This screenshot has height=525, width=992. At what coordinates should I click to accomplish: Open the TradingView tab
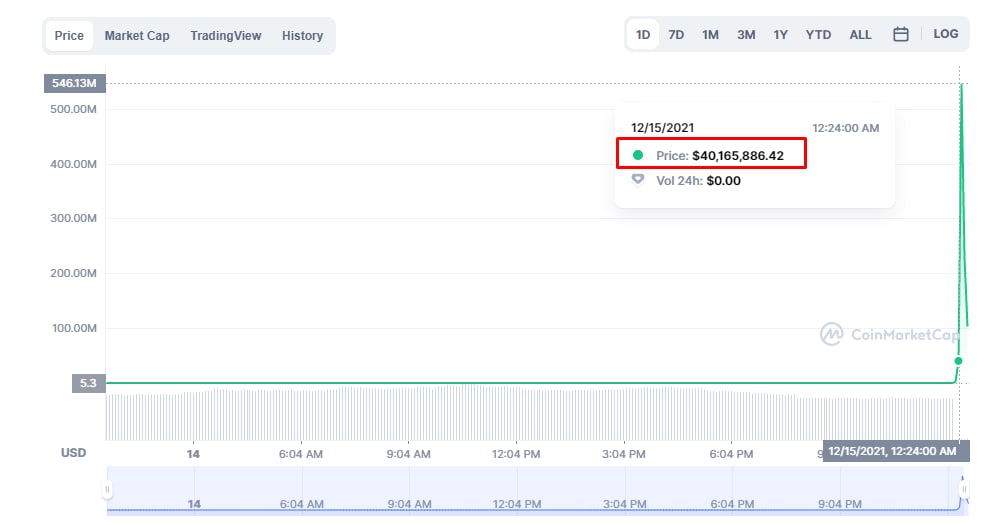tap(226, 35)
